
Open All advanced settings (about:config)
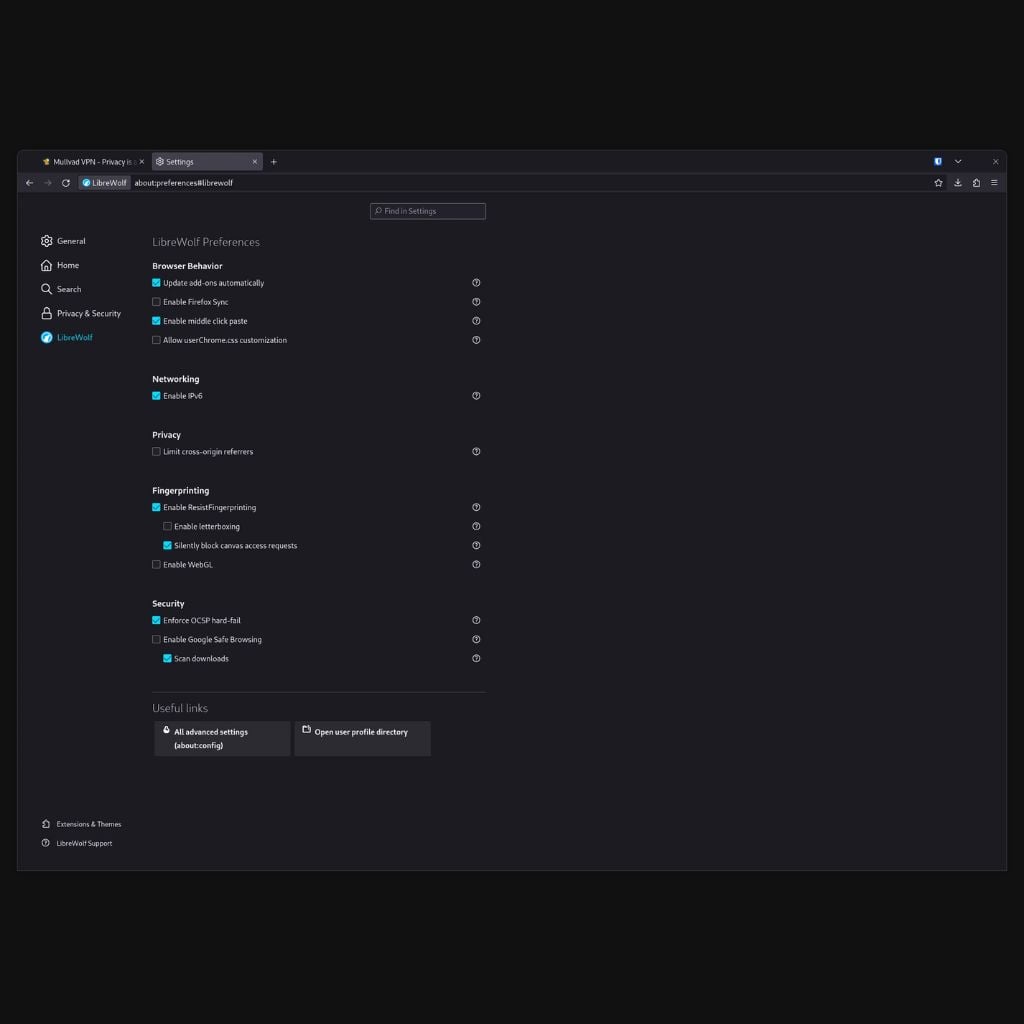(x=222, y=739)
